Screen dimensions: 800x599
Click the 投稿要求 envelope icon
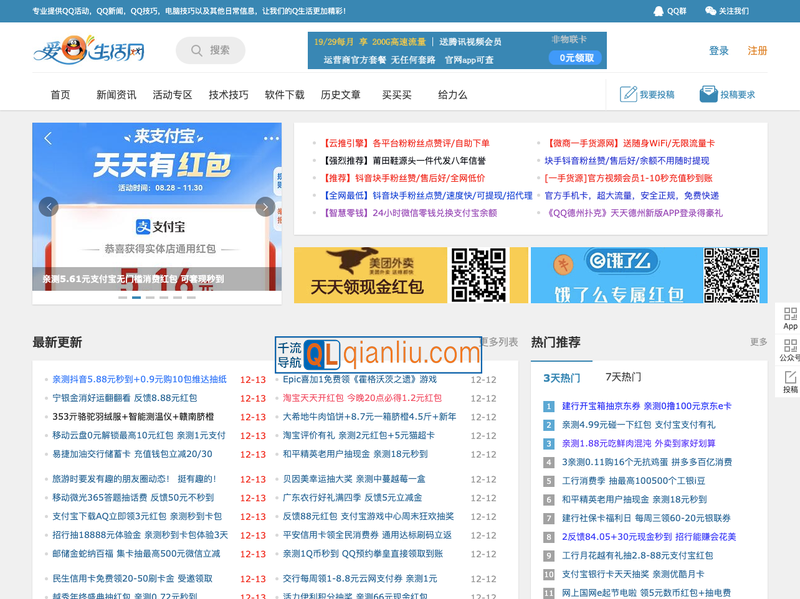click(707, 92)
